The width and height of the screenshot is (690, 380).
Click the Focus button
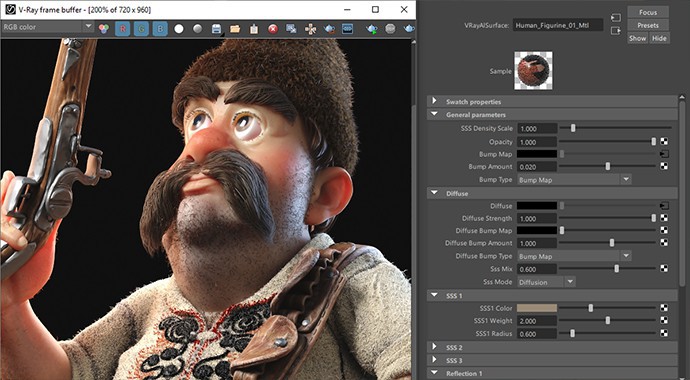(x=648, y=12)
